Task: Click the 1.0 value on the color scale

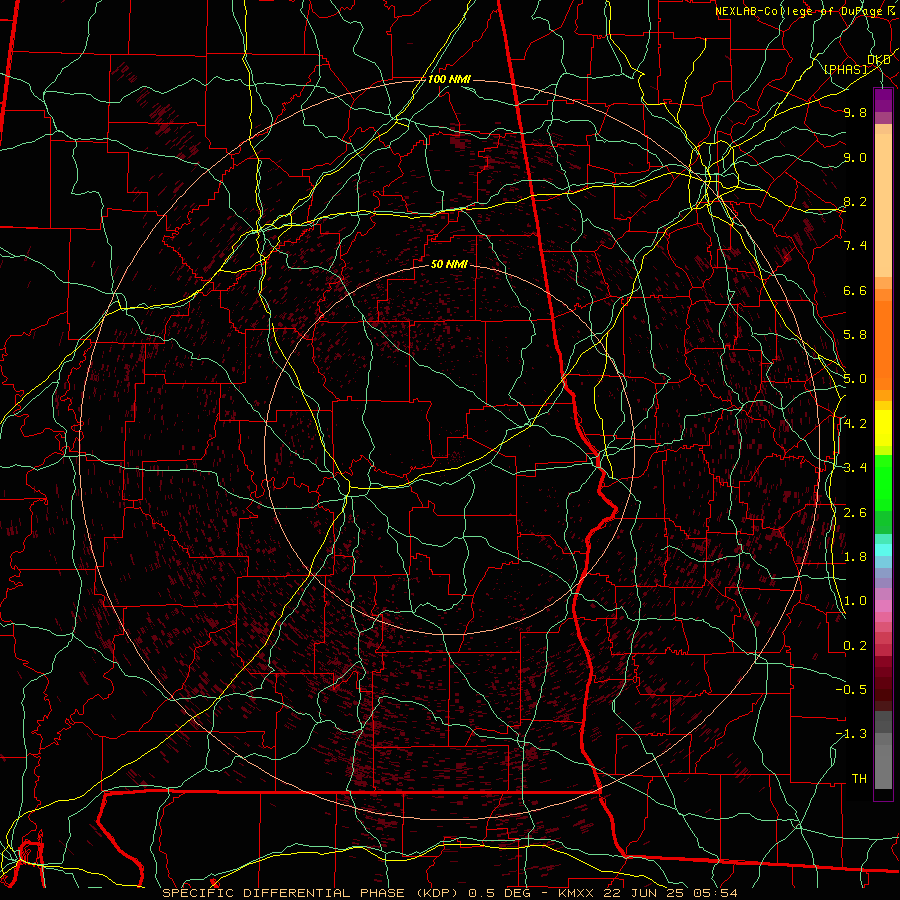Action: tap(855, 601)
